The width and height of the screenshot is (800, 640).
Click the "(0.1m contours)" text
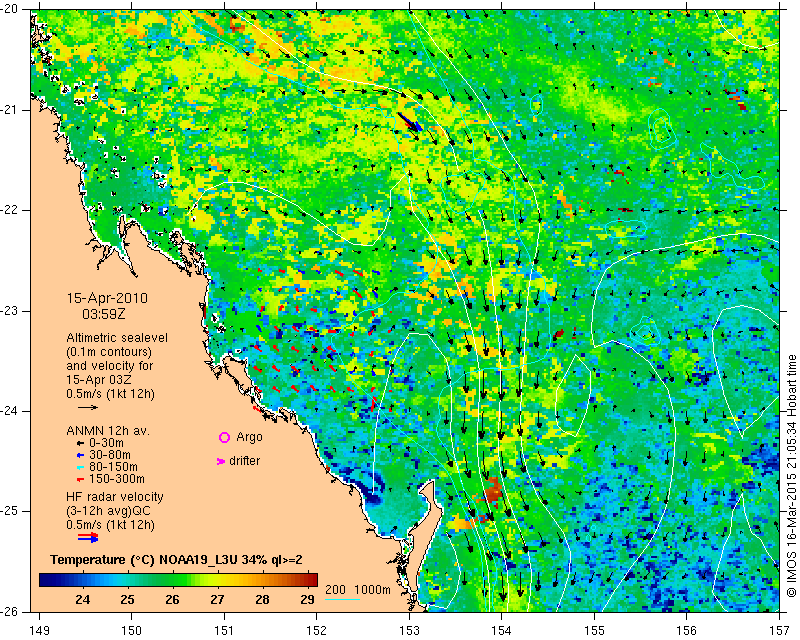click(x=109, y=352)
